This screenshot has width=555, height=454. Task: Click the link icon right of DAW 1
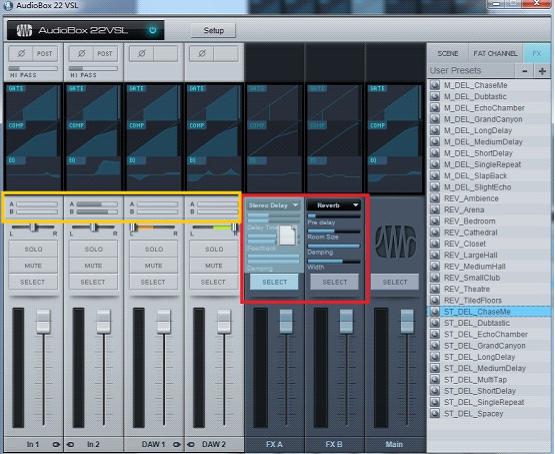tap(176, 444)
